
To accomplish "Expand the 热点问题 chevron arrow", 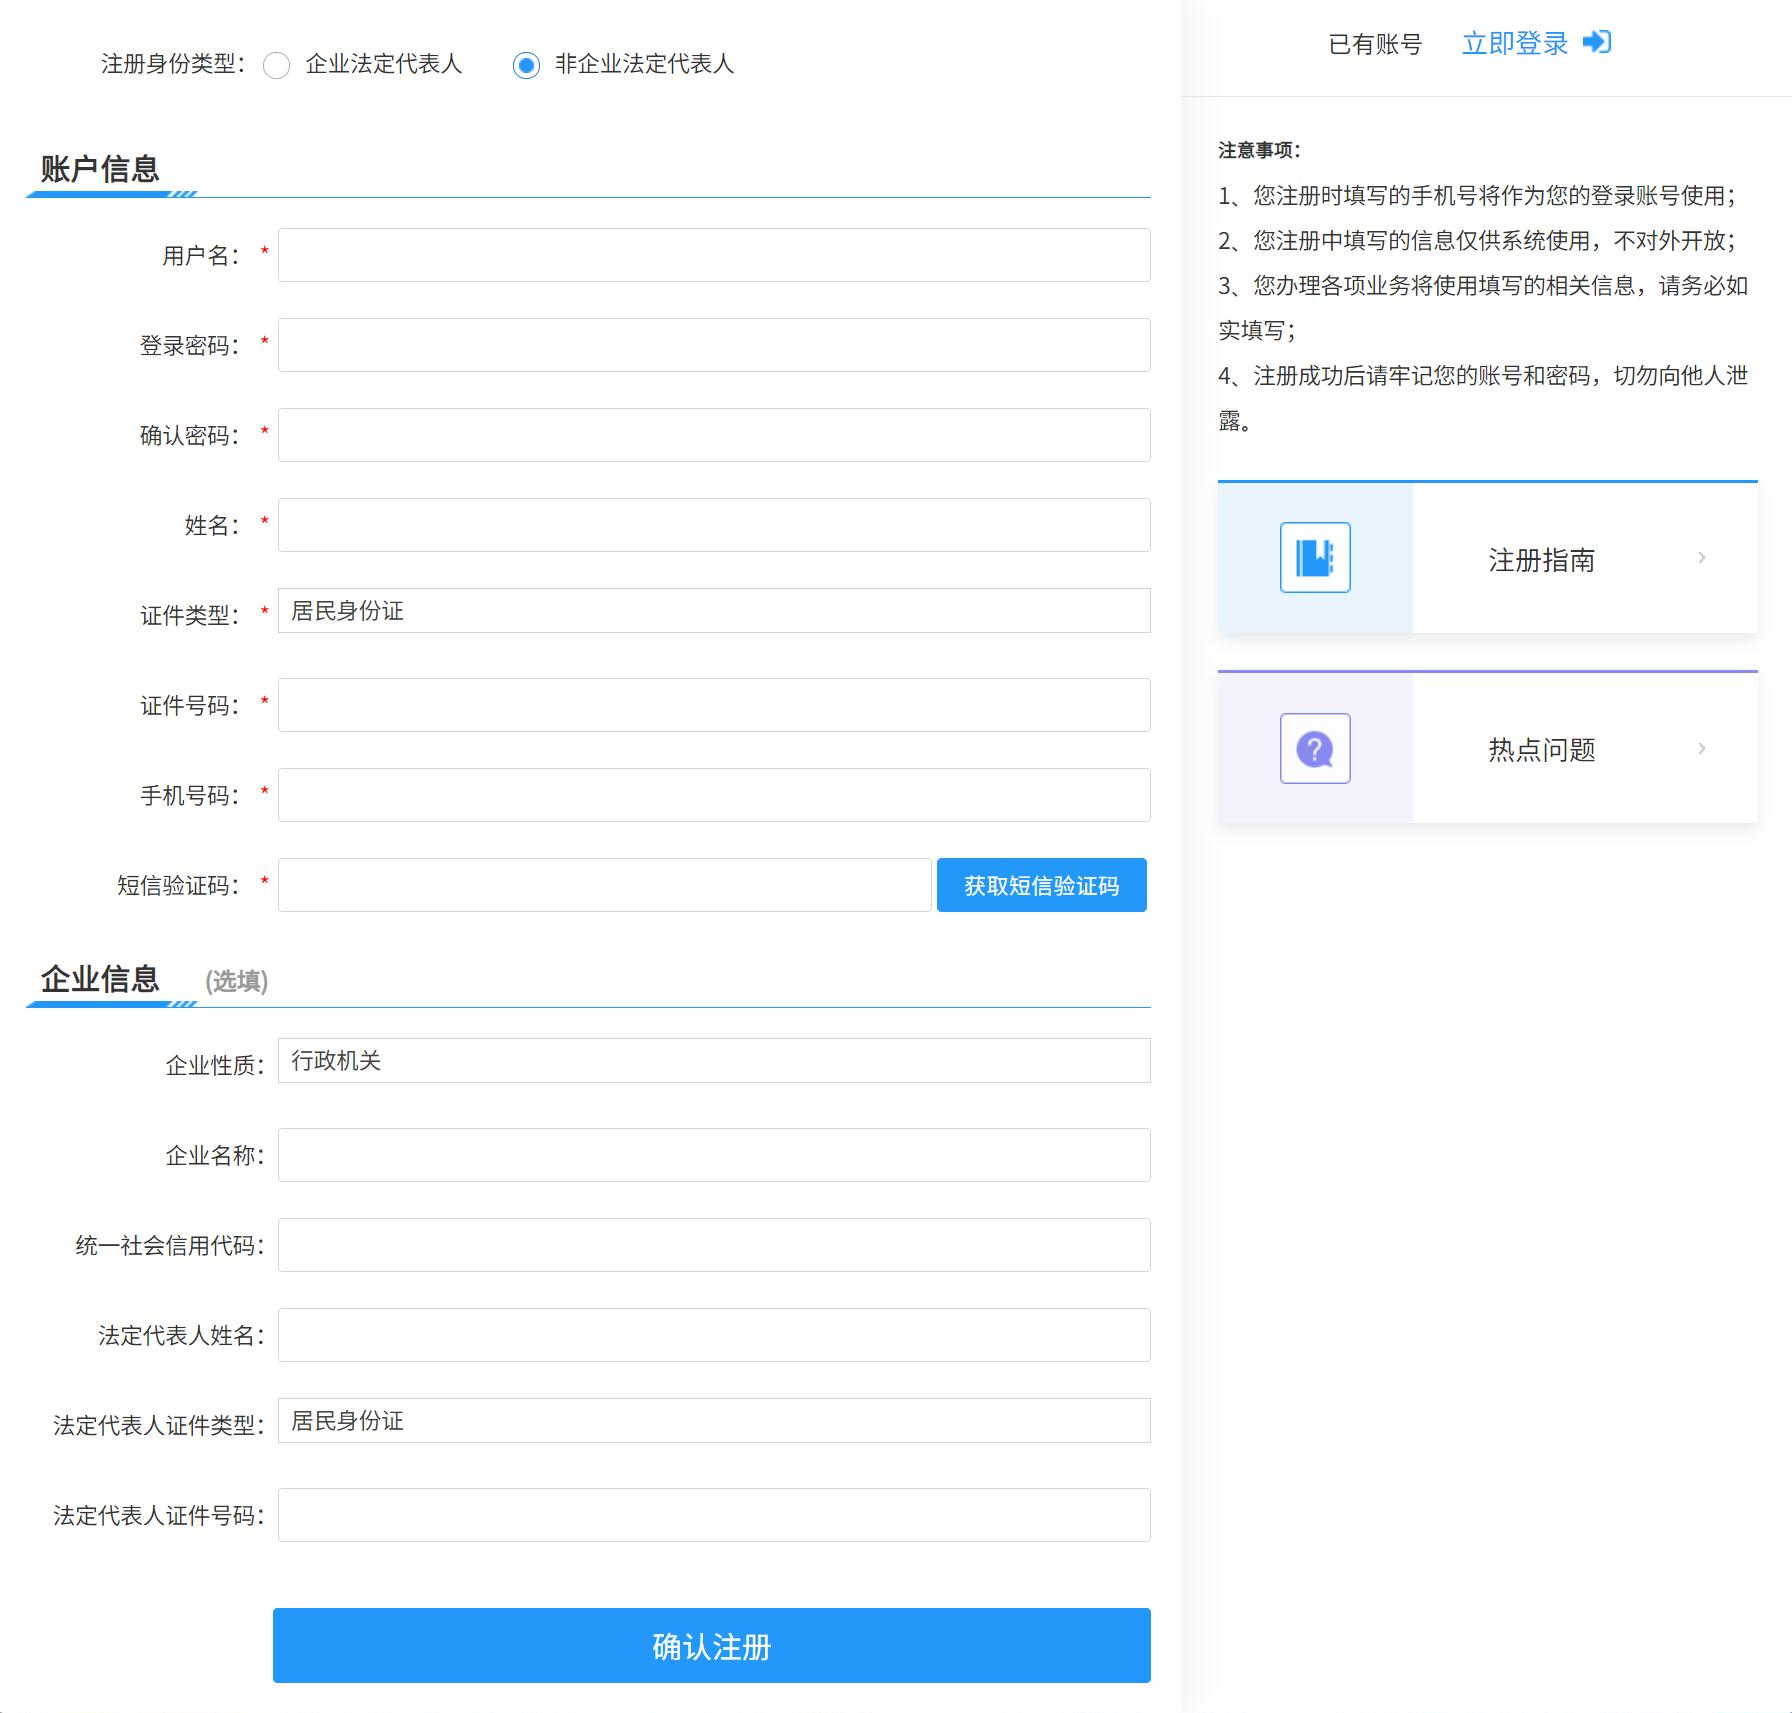I will (x=1701, y=749).
